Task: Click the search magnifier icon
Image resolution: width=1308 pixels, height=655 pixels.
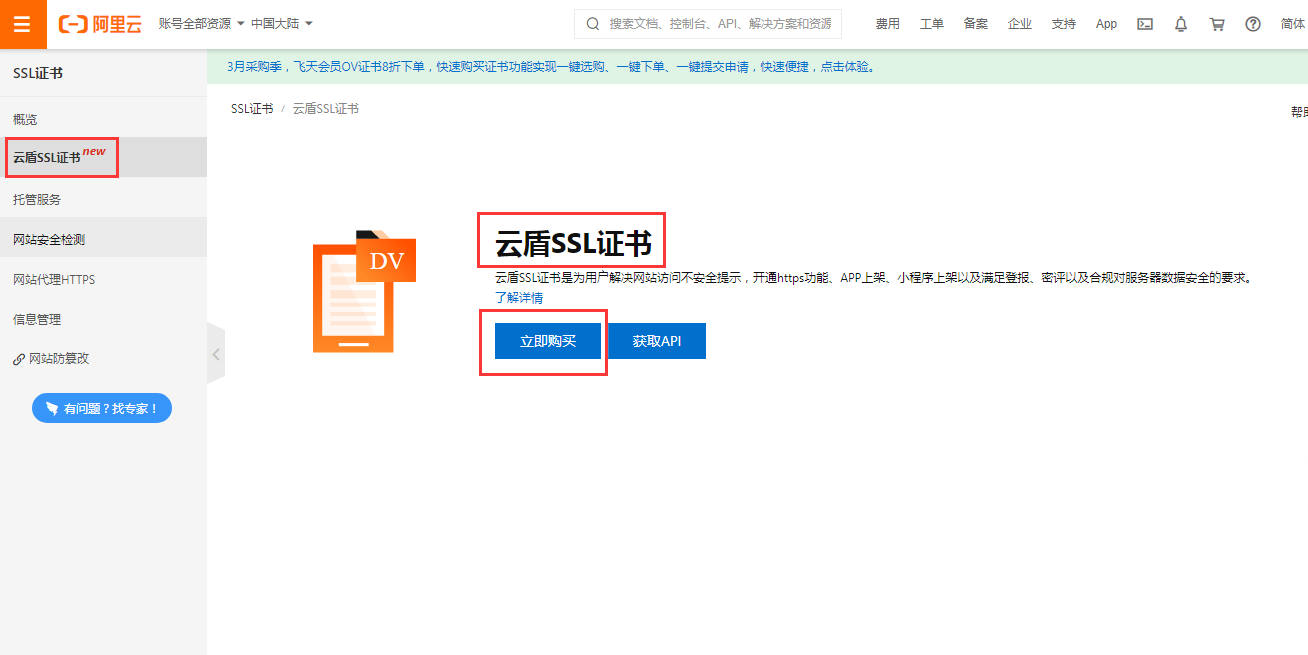Action: click(593, 24)
